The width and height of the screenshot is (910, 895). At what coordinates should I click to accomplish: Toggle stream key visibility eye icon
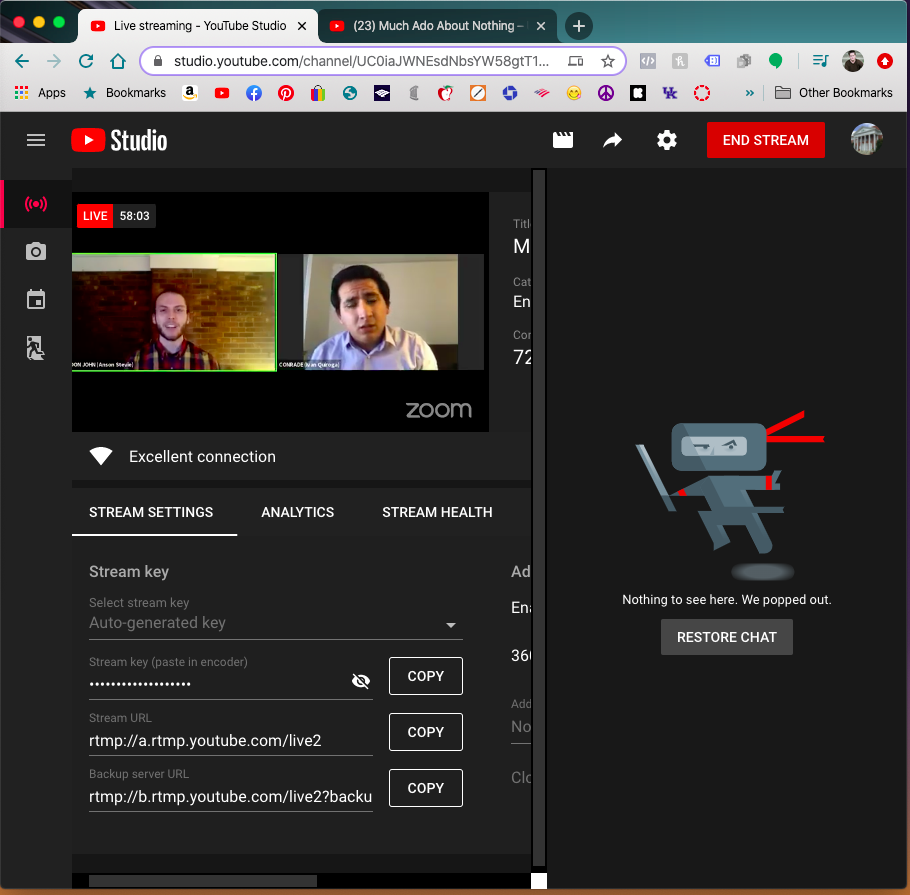point(361,681)
